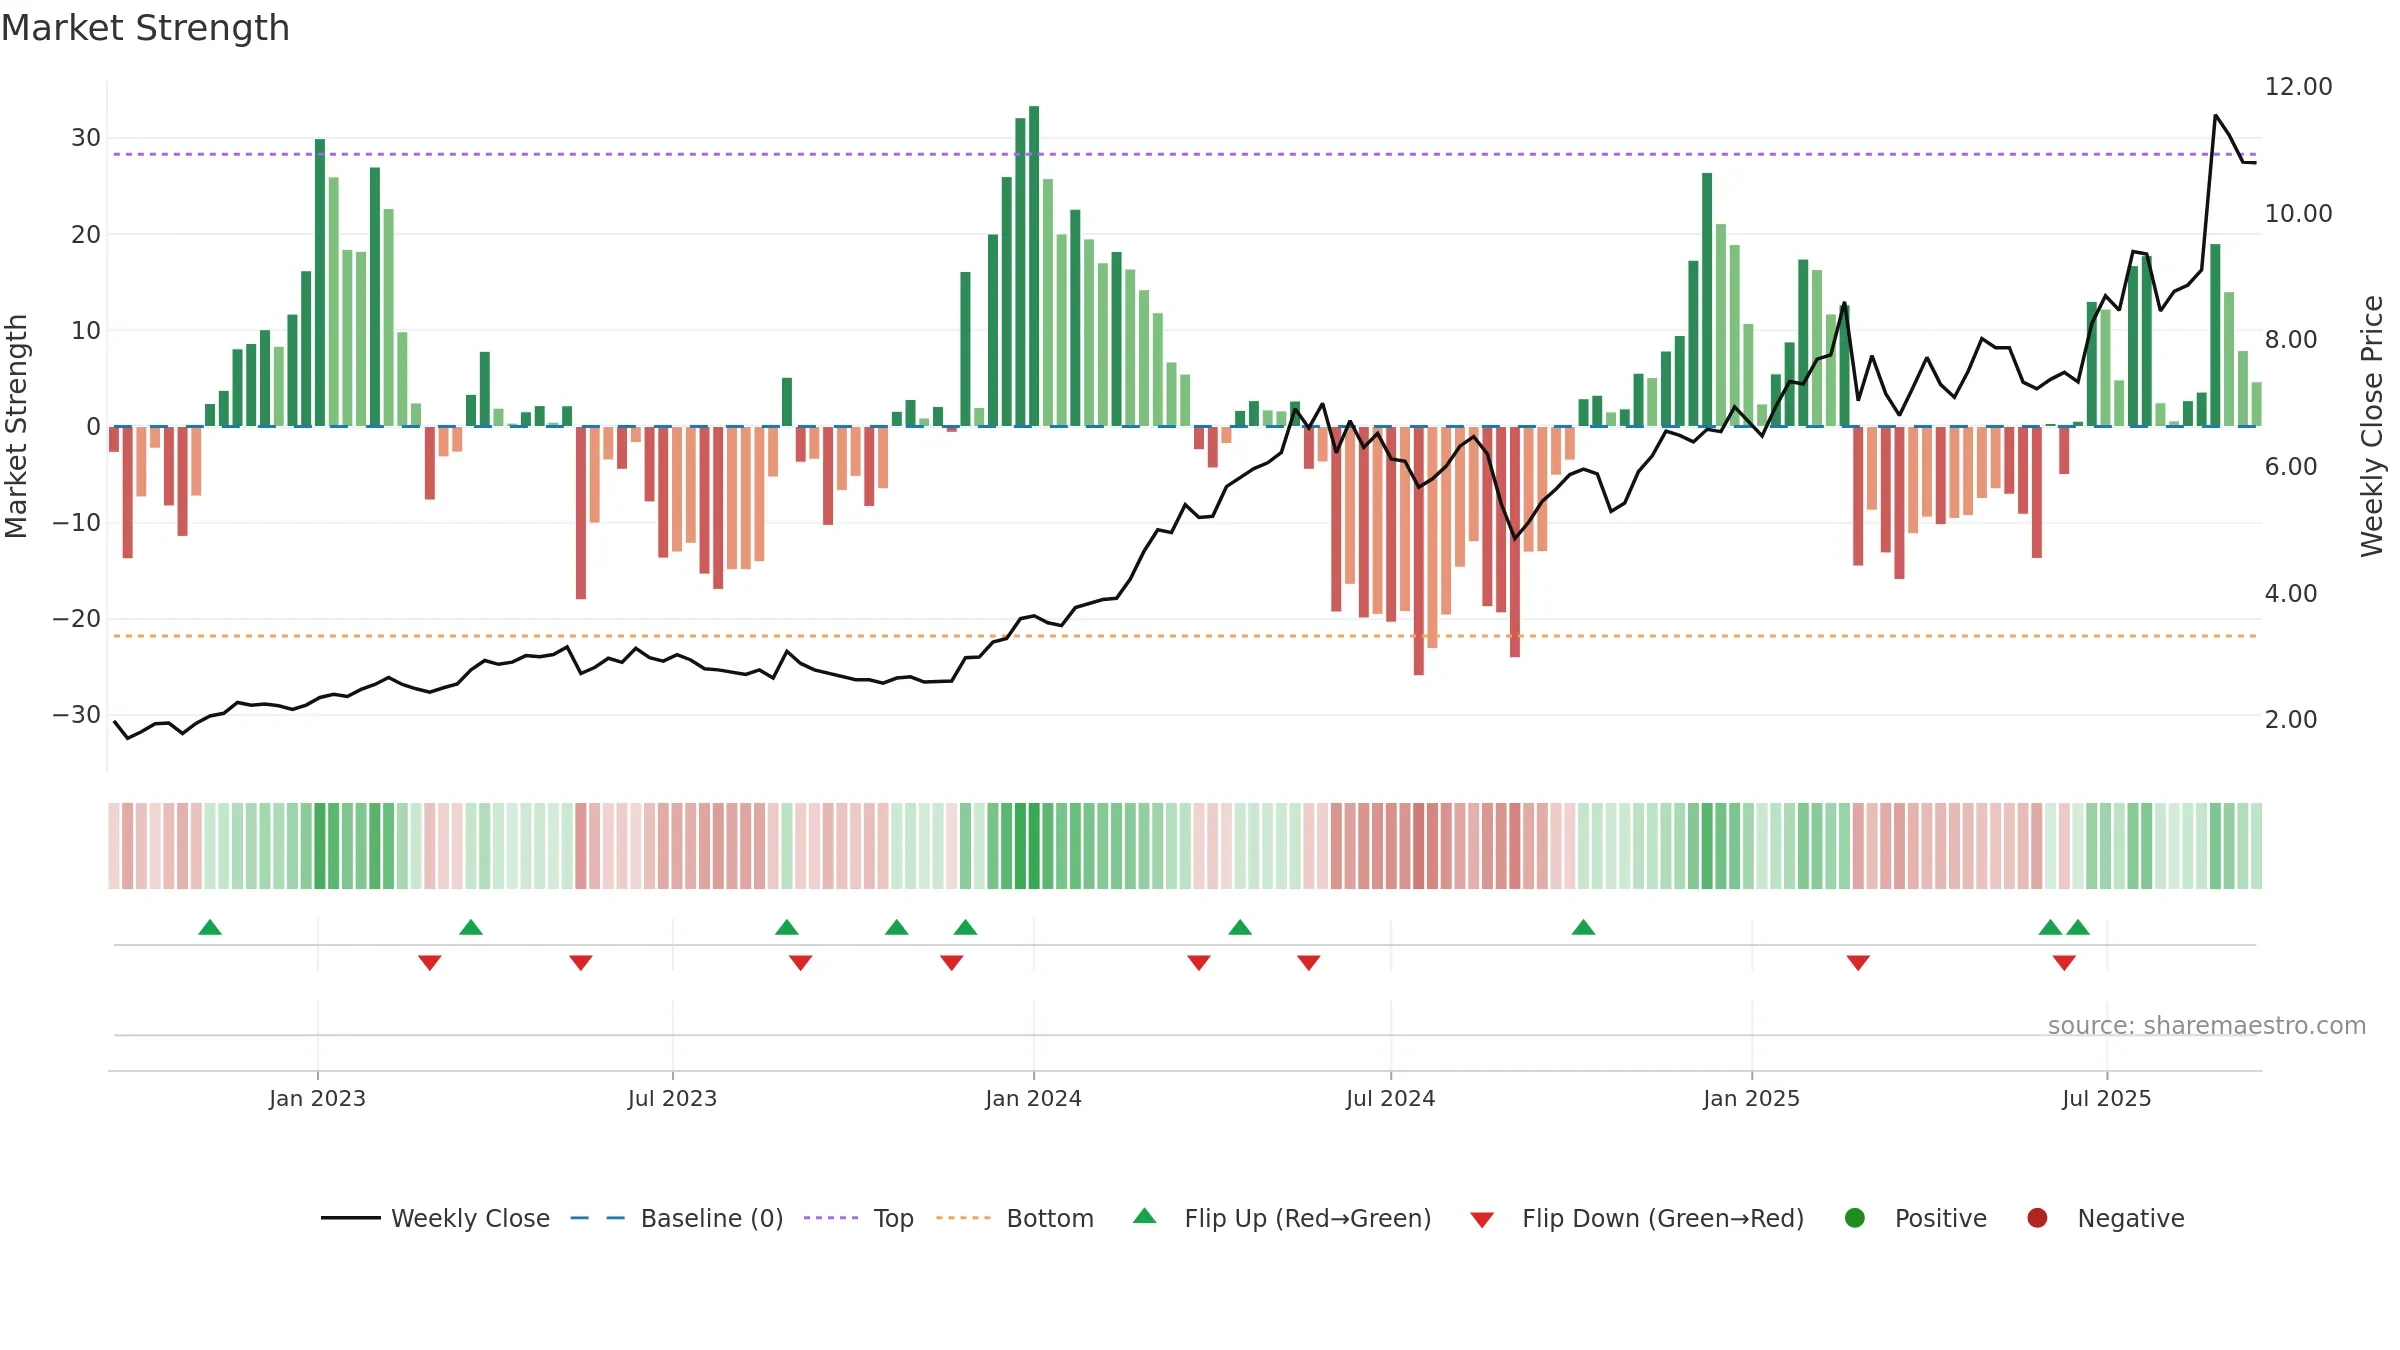Screen dimensions: 2400x1350
Task: Click the 2.00 price axis value
Action: point(2291,719)
